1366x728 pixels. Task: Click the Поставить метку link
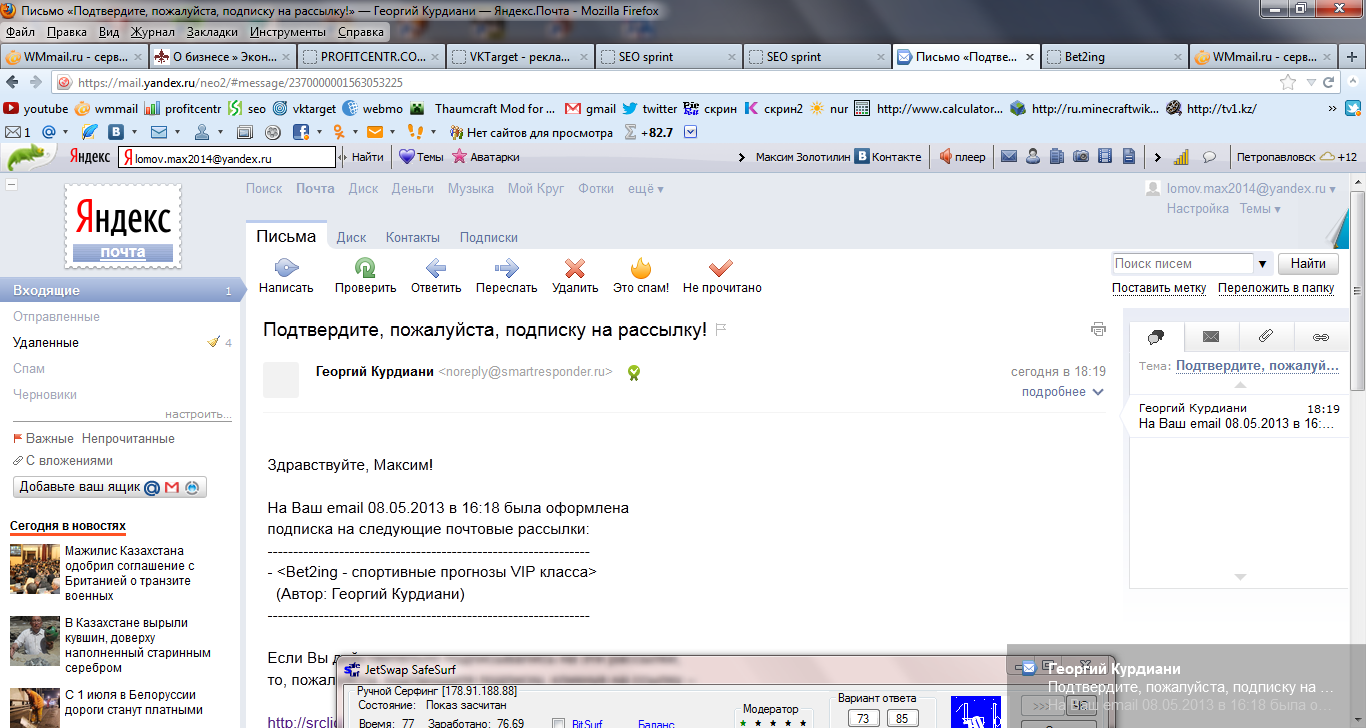click(1159, 288)
